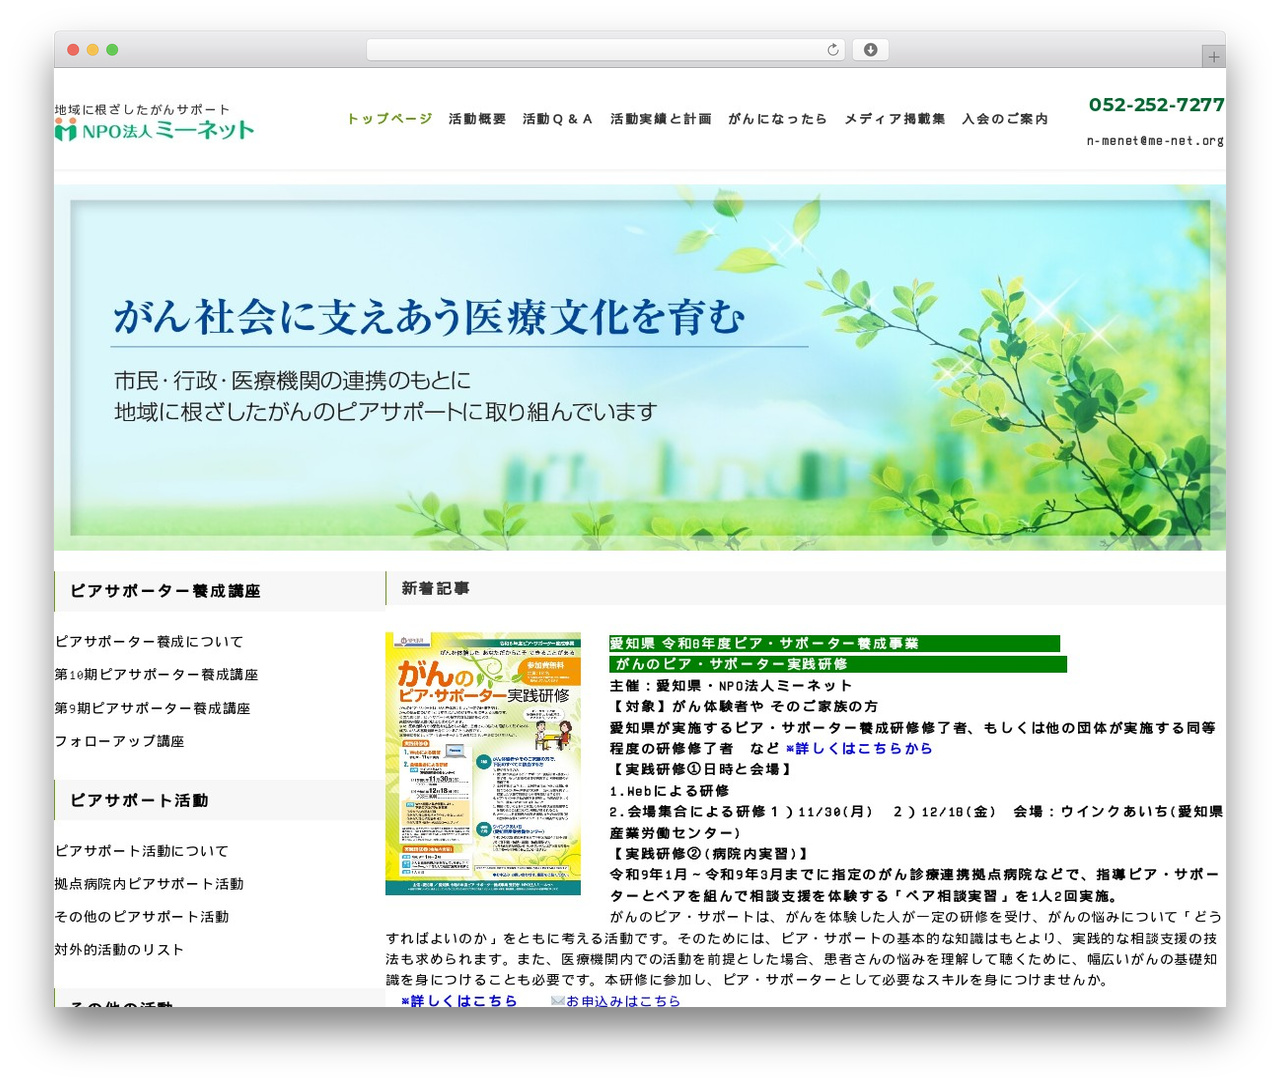Open the がんのピア・サポーター実践研修 flyer thumbnail

coord(483,764)
